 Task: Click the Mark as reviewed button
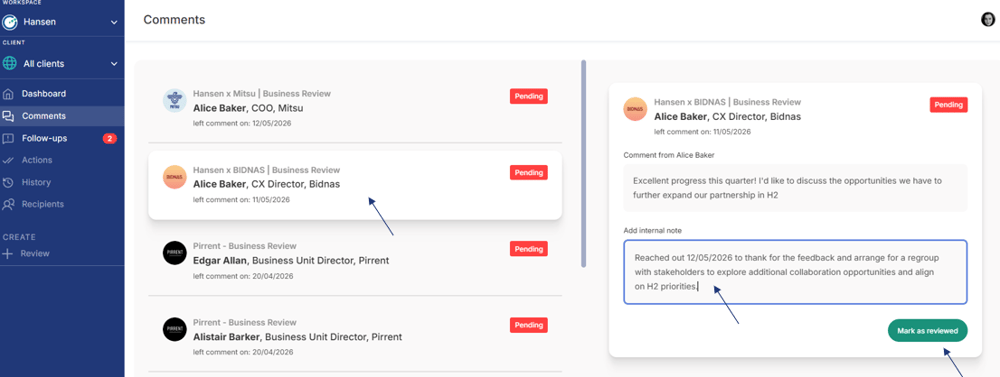coord(927,331)
